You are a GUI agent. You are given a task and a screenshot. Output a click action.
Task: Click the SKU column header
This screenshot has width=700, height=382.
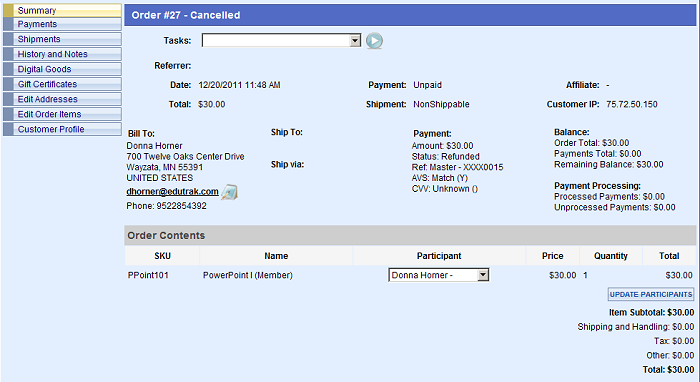(162, 256)
